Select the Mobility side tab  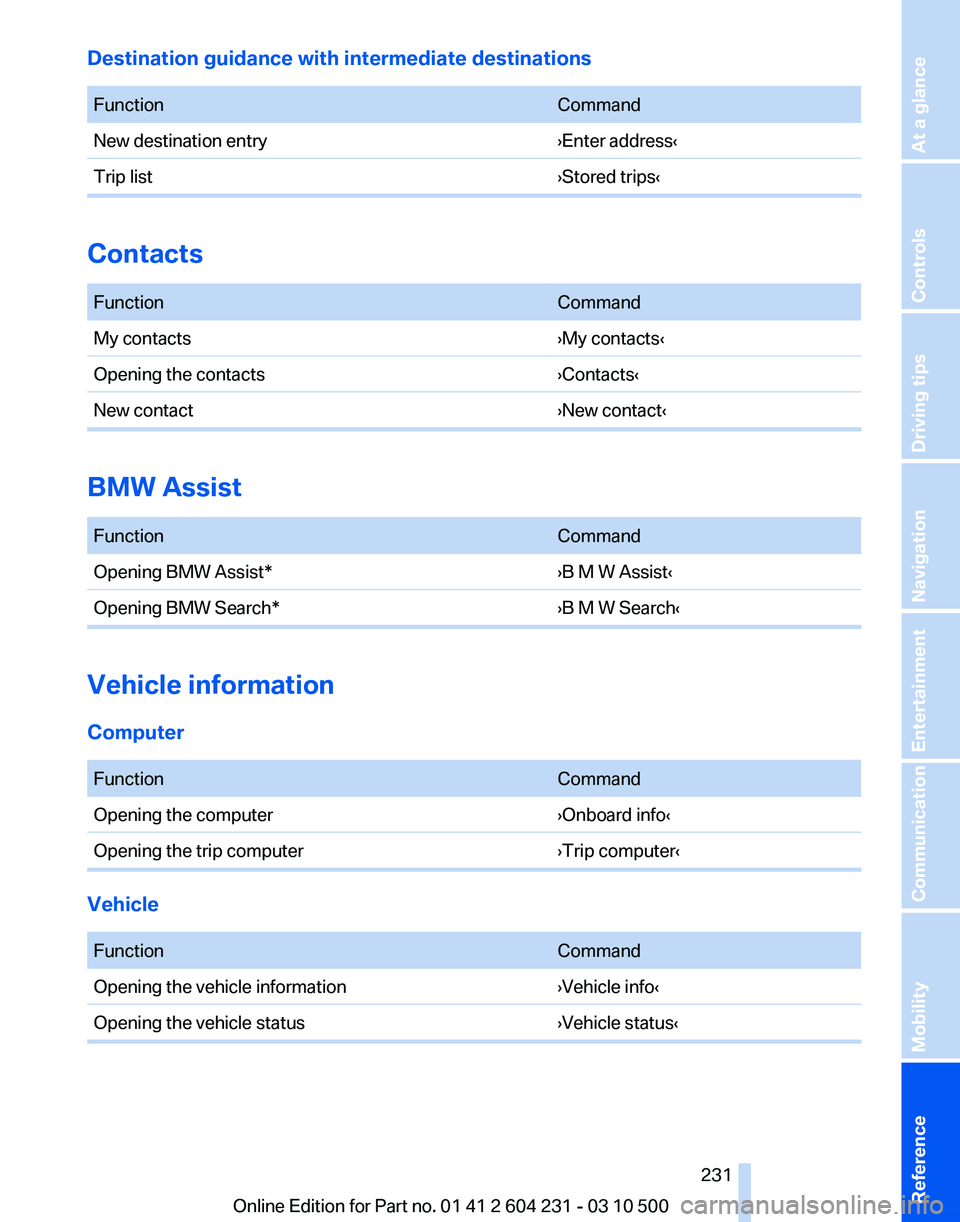tap(930, 985)
